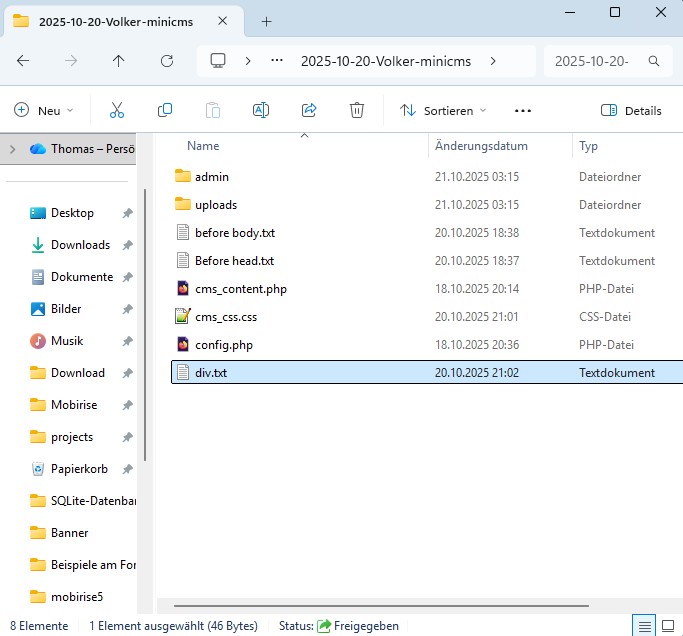Switch to details list view in status bar
Image resolution: width=683 pixels, height=636 pixels.
(x=645, y=626)
